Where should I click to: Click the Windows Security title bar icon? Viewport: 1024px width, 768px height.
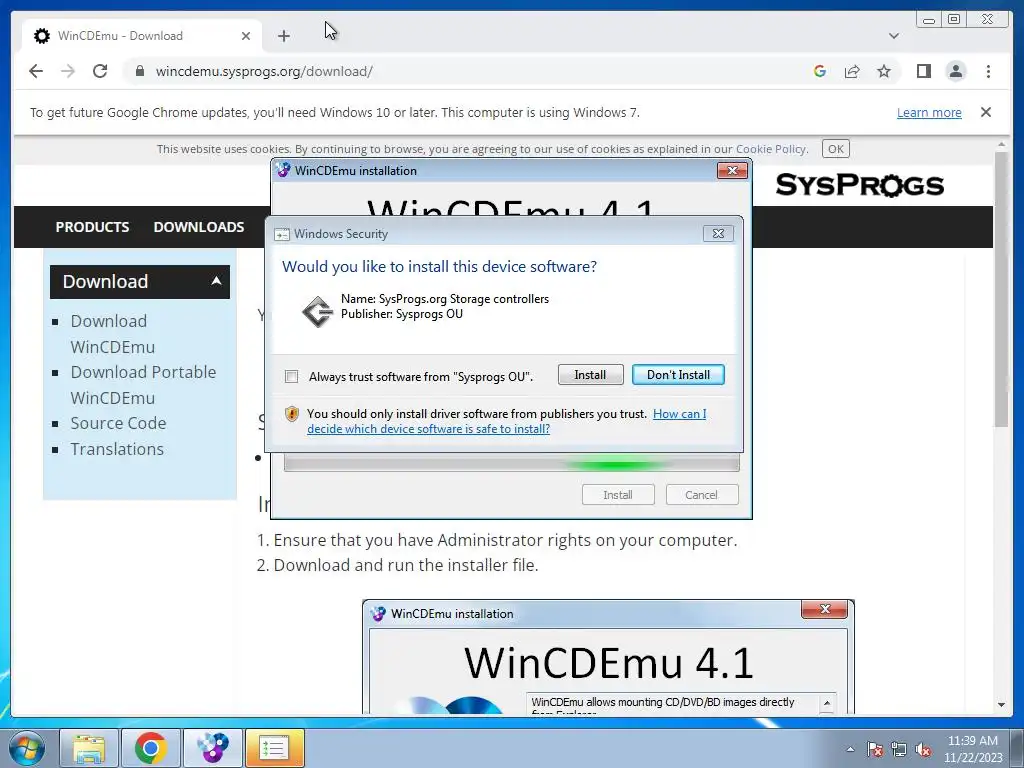tap(282, 234)
